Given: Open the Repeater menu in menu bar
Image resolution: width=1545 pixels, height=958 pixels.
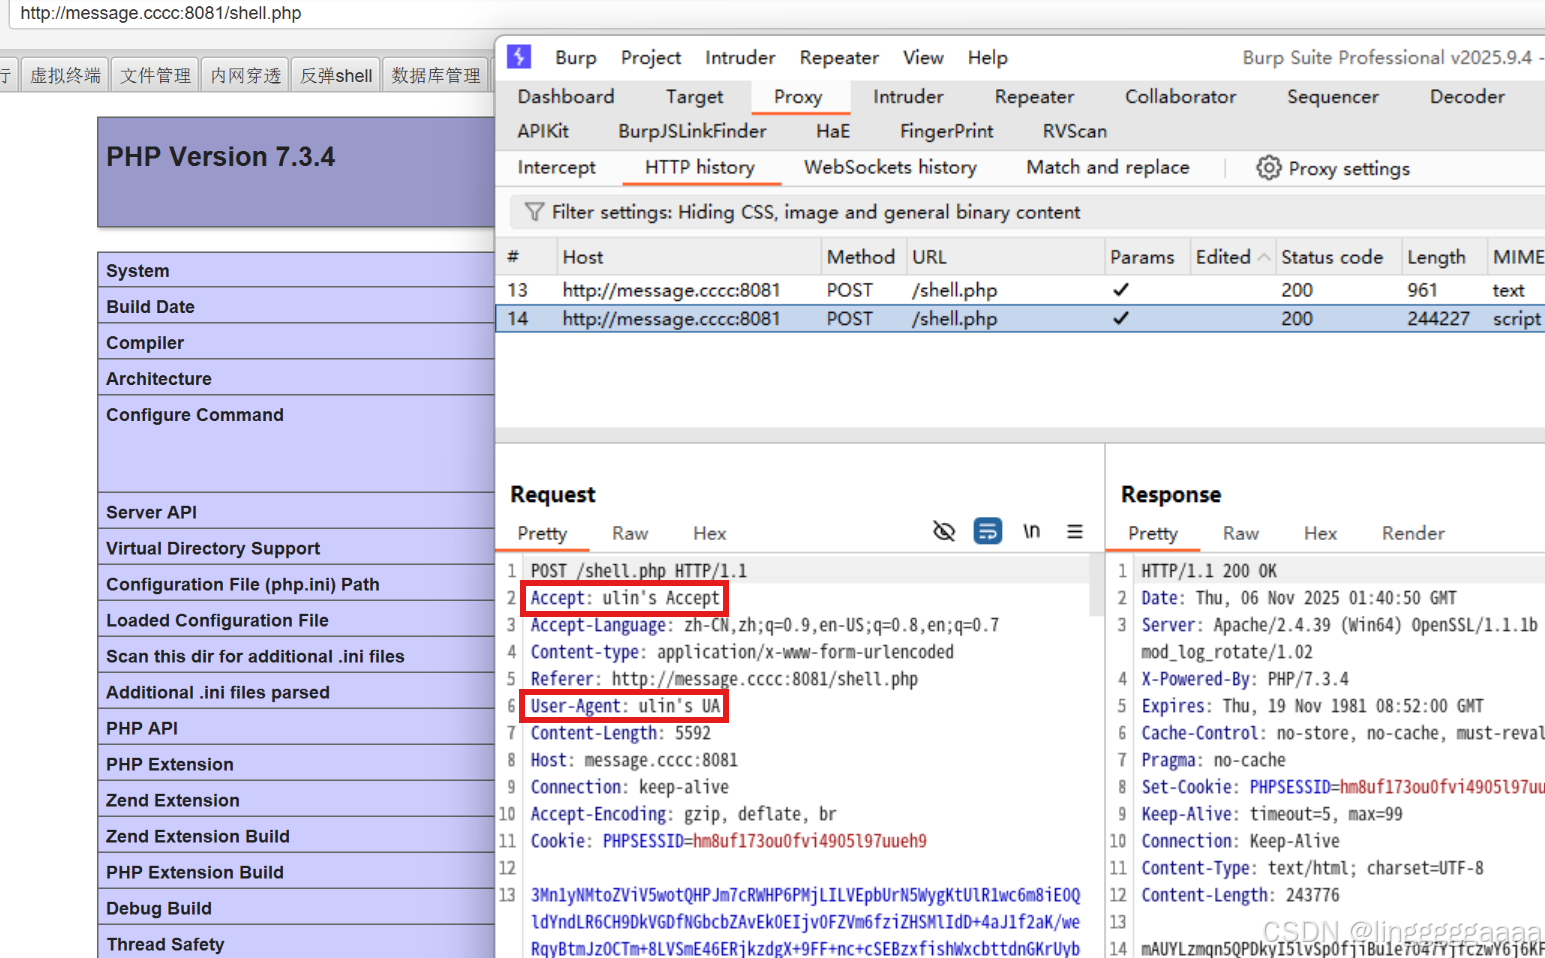Looking at the screenshot, I should 839,58.
